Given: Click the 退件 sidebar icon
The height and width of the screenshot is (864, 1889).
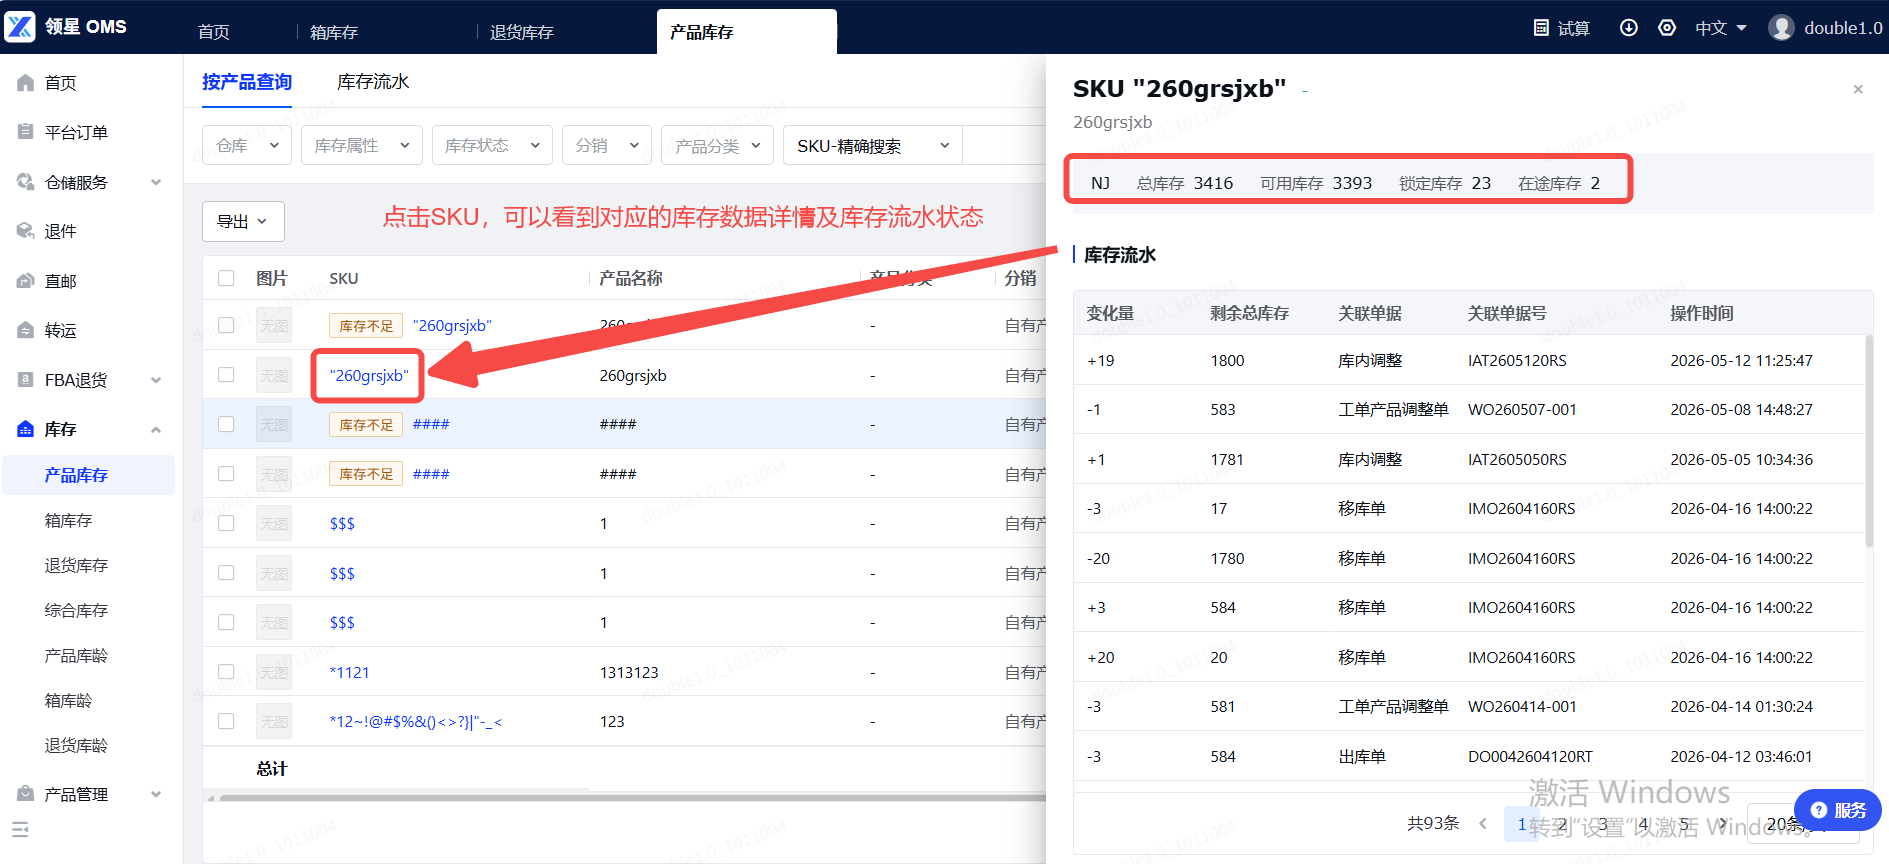Looking at the screenshot, I should [26, 231].
